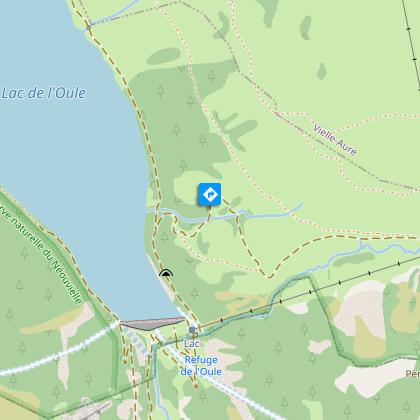The image size is (420, 420).
Task: Click the dark green oval patch near the top
Action: click(x=164, y=56)
